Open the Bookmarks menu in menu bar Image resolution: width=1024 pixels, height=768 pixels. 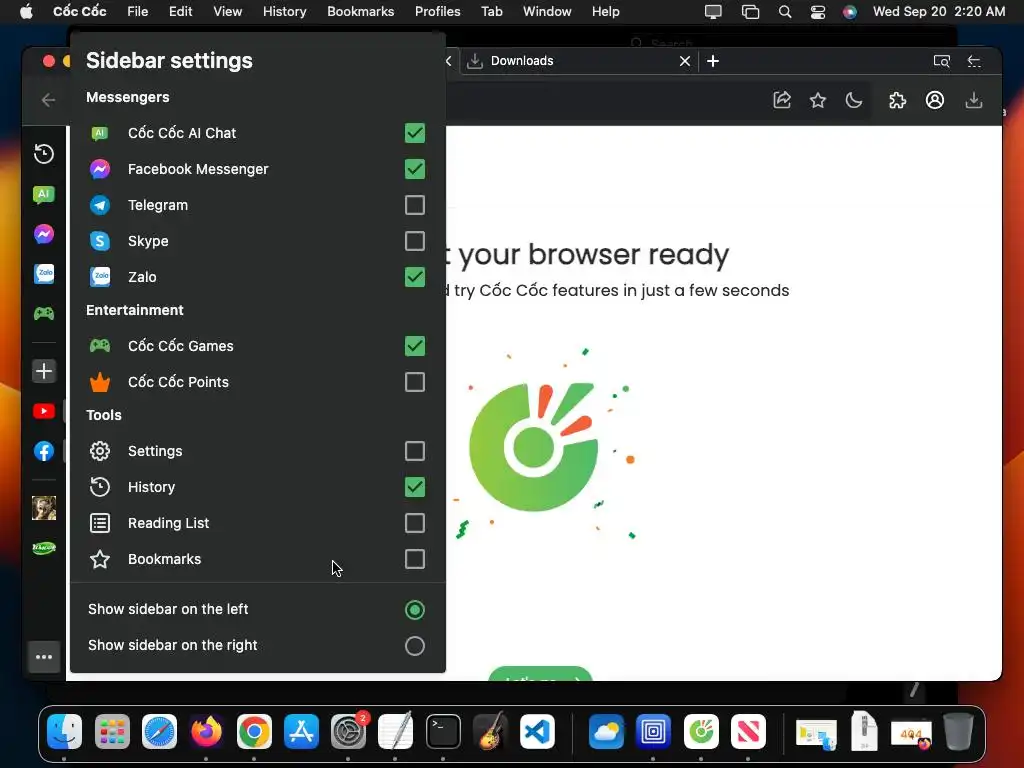(x=360, y=11)
